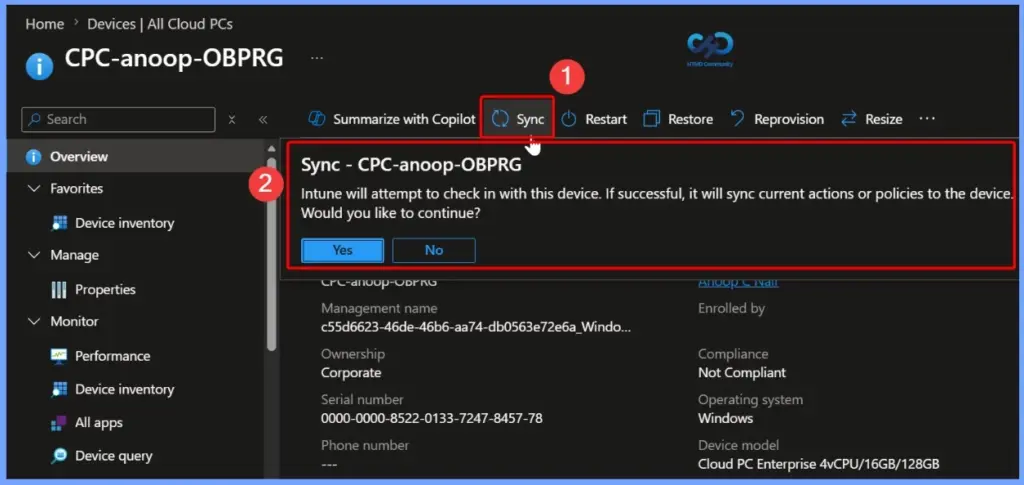
Task: Click the sidebar vertical scrollbar thumb
Action: coord(272,255)
